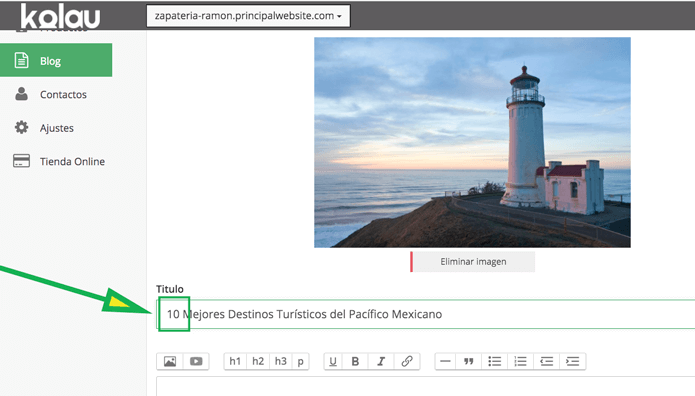This screenshot has height=396, width=695.
Task: Click the insert video toolbar icon
Action: coord(196,361)
